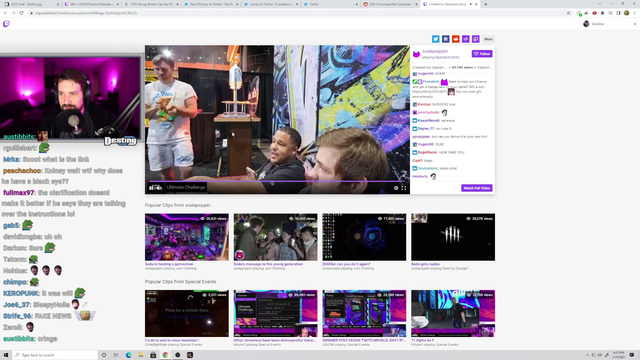Open 'T1 Alpha As F' clip thumbnail

tap(453, 313)
